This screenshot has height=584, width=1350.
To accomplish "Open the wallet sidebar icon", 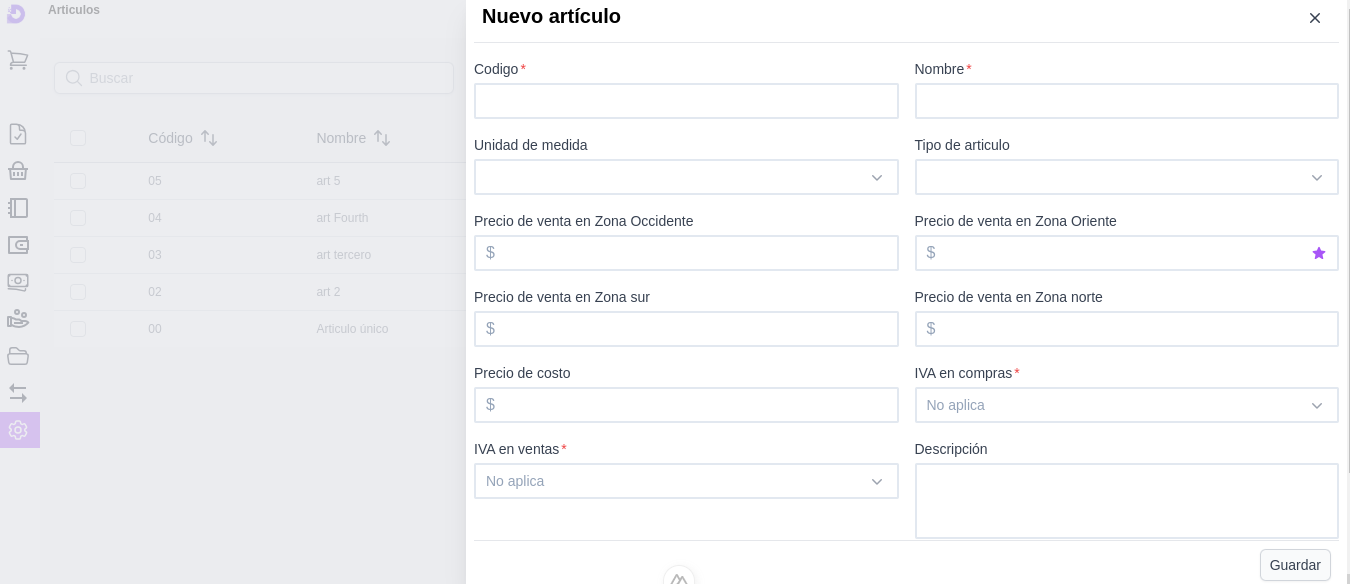I will tap(17, 245).
